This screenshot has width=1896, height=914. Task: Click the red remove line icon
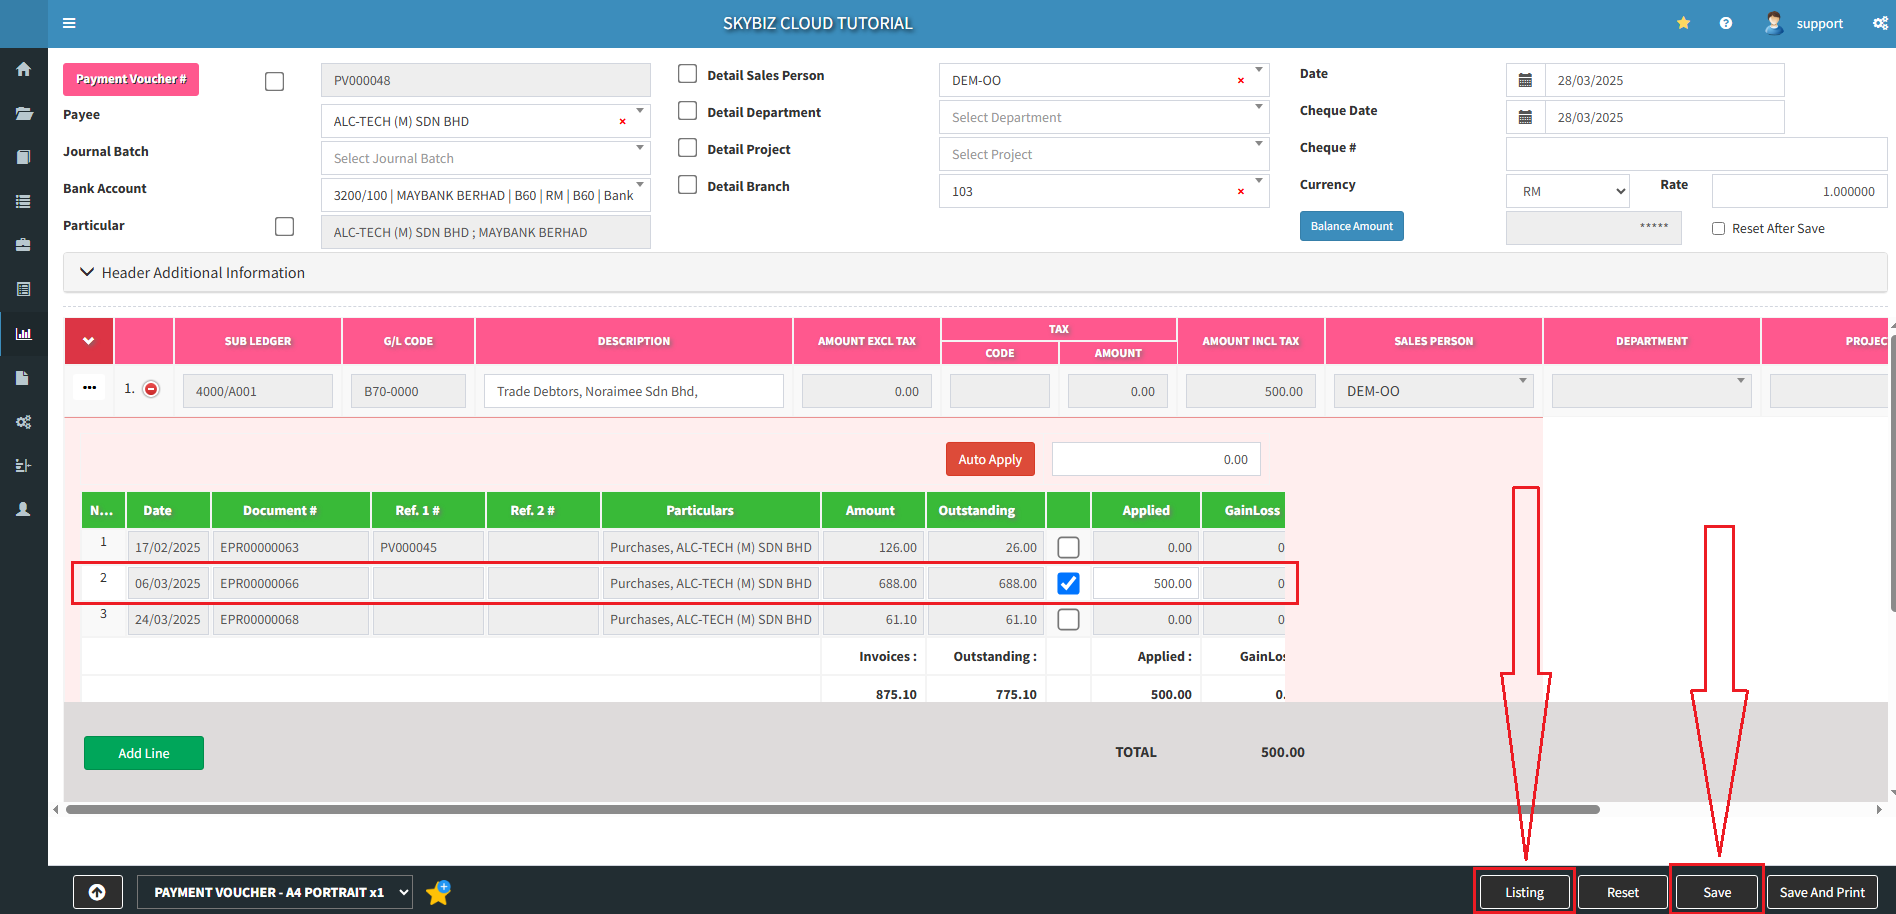(x=151, y=389)
